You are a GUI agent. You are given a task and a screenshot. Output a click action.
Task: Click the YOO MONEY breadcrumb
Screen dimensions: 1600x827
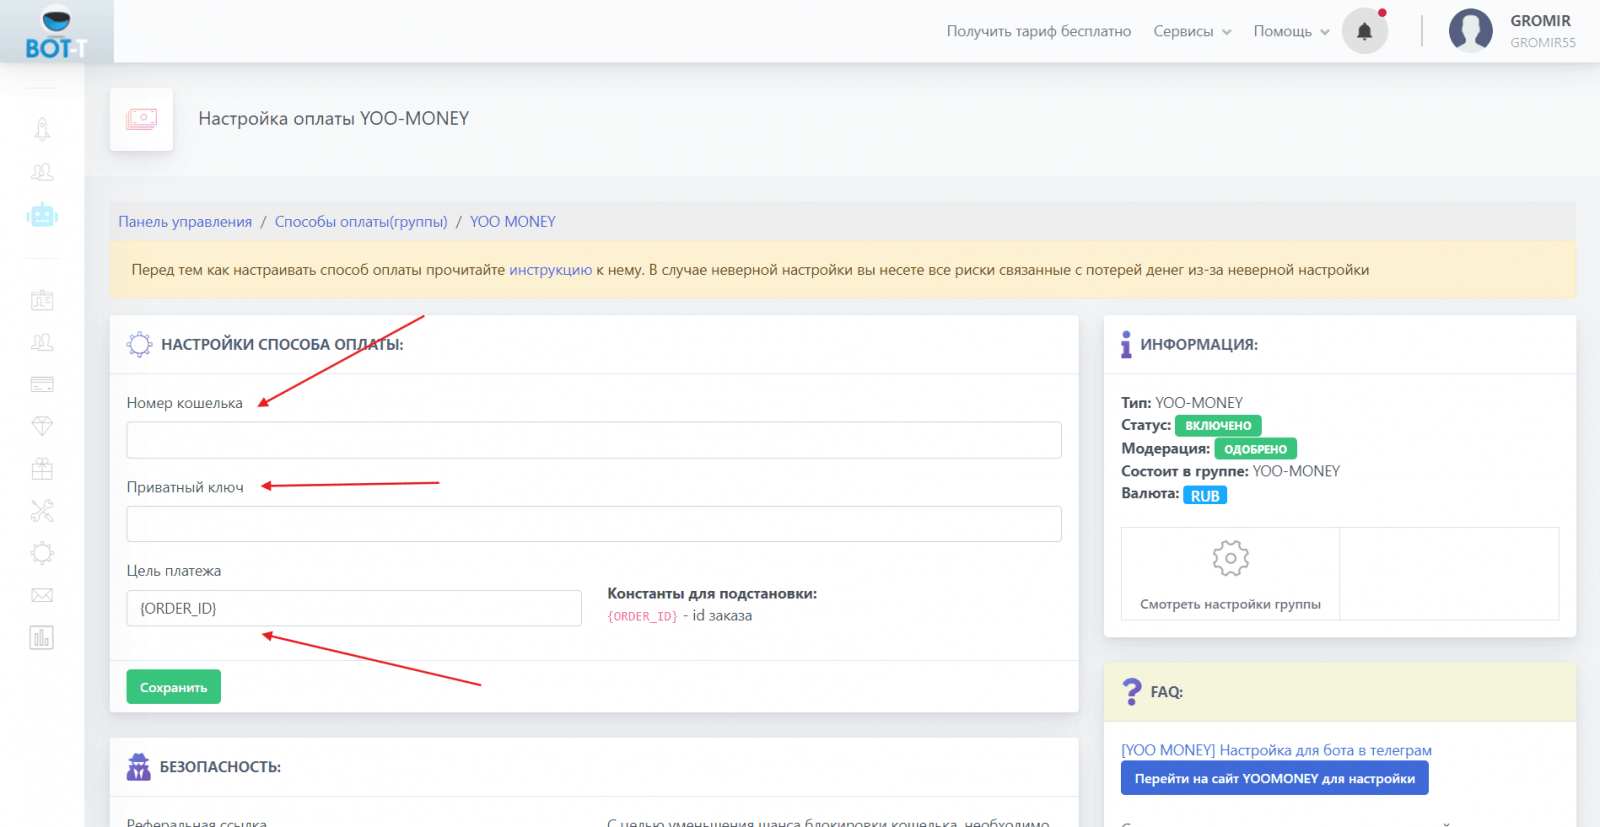point(513,222)
